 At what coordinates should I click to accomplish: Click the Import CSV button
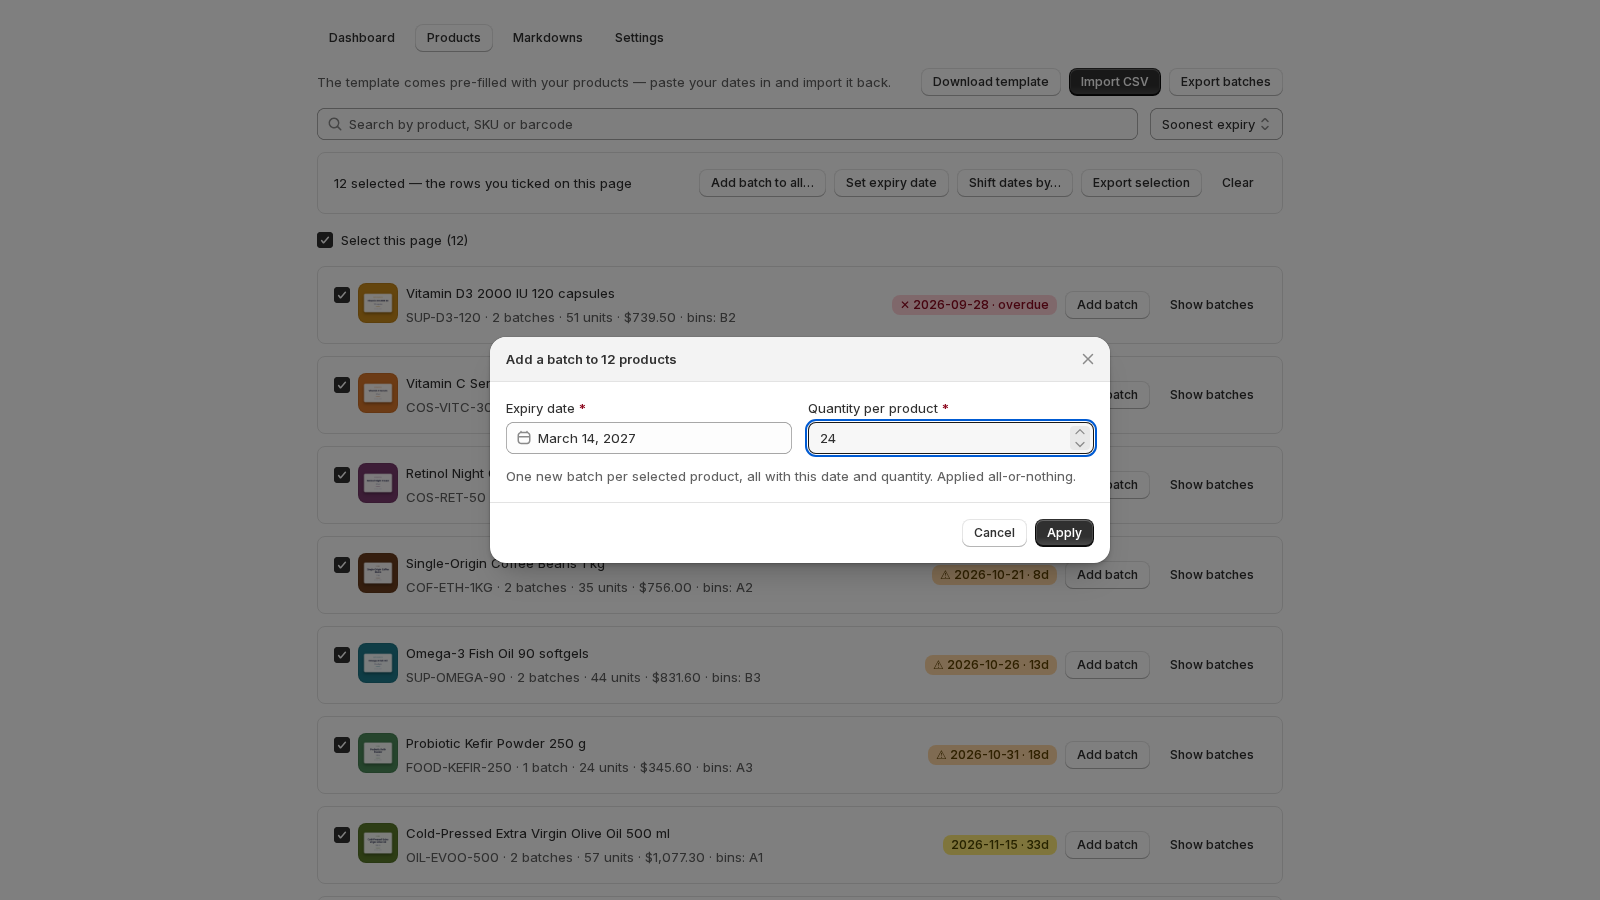pyautogui.click(x=1115, y=82)
